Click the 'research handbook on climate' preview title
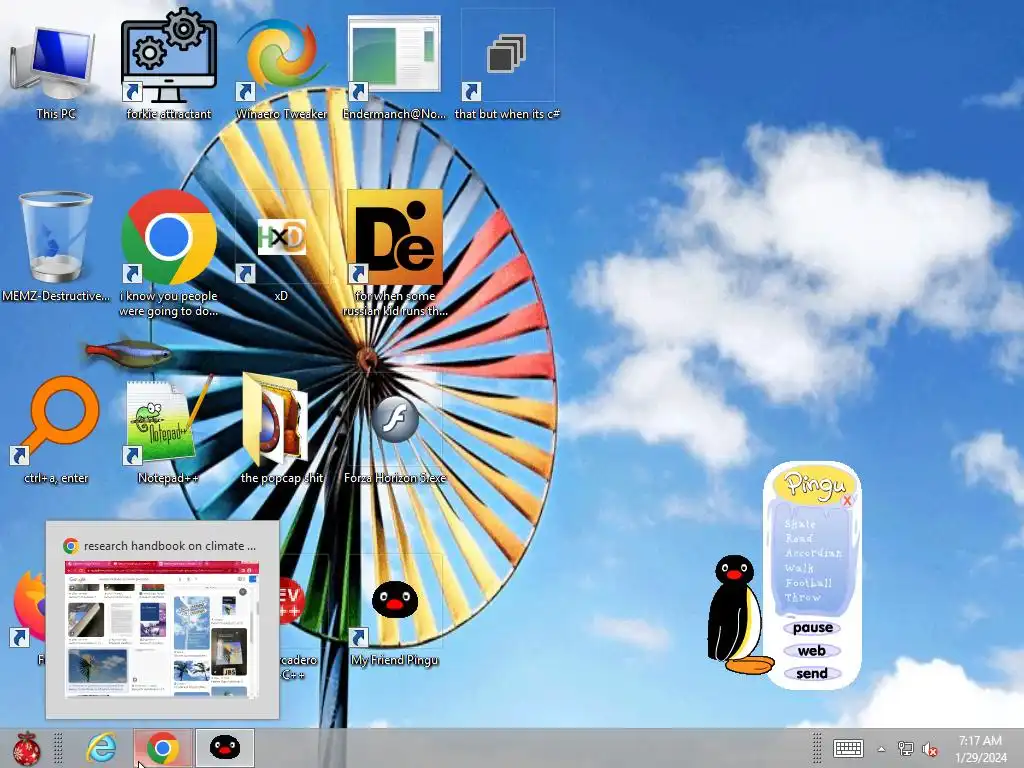The image size is (1024, 768). 170,546
